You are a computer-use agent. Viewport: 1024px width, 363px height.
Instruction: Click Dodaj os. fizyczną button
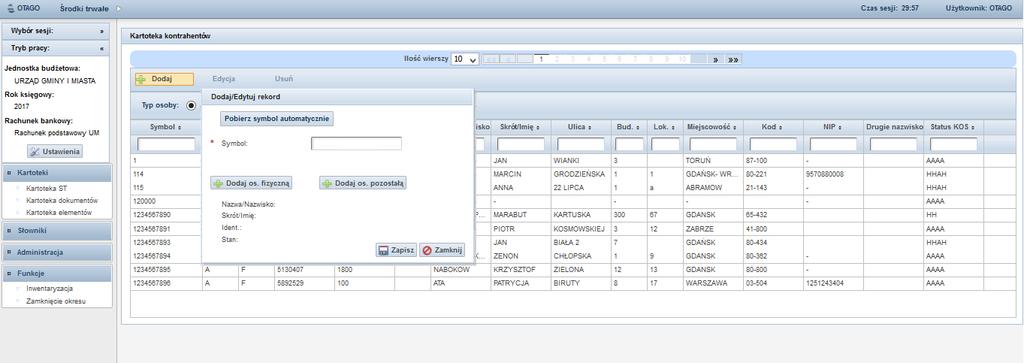pyautogui.click(x=251, y=184)
